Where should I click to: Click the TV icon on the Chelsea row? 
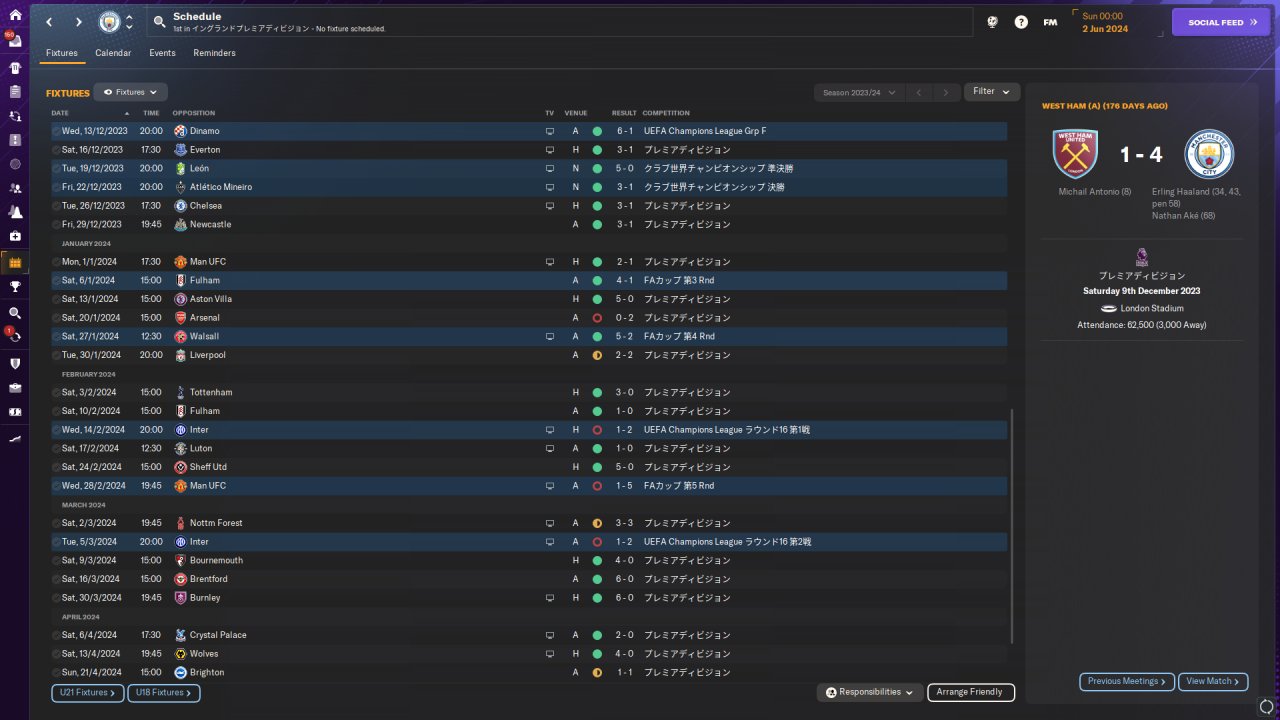click(549, 206)
